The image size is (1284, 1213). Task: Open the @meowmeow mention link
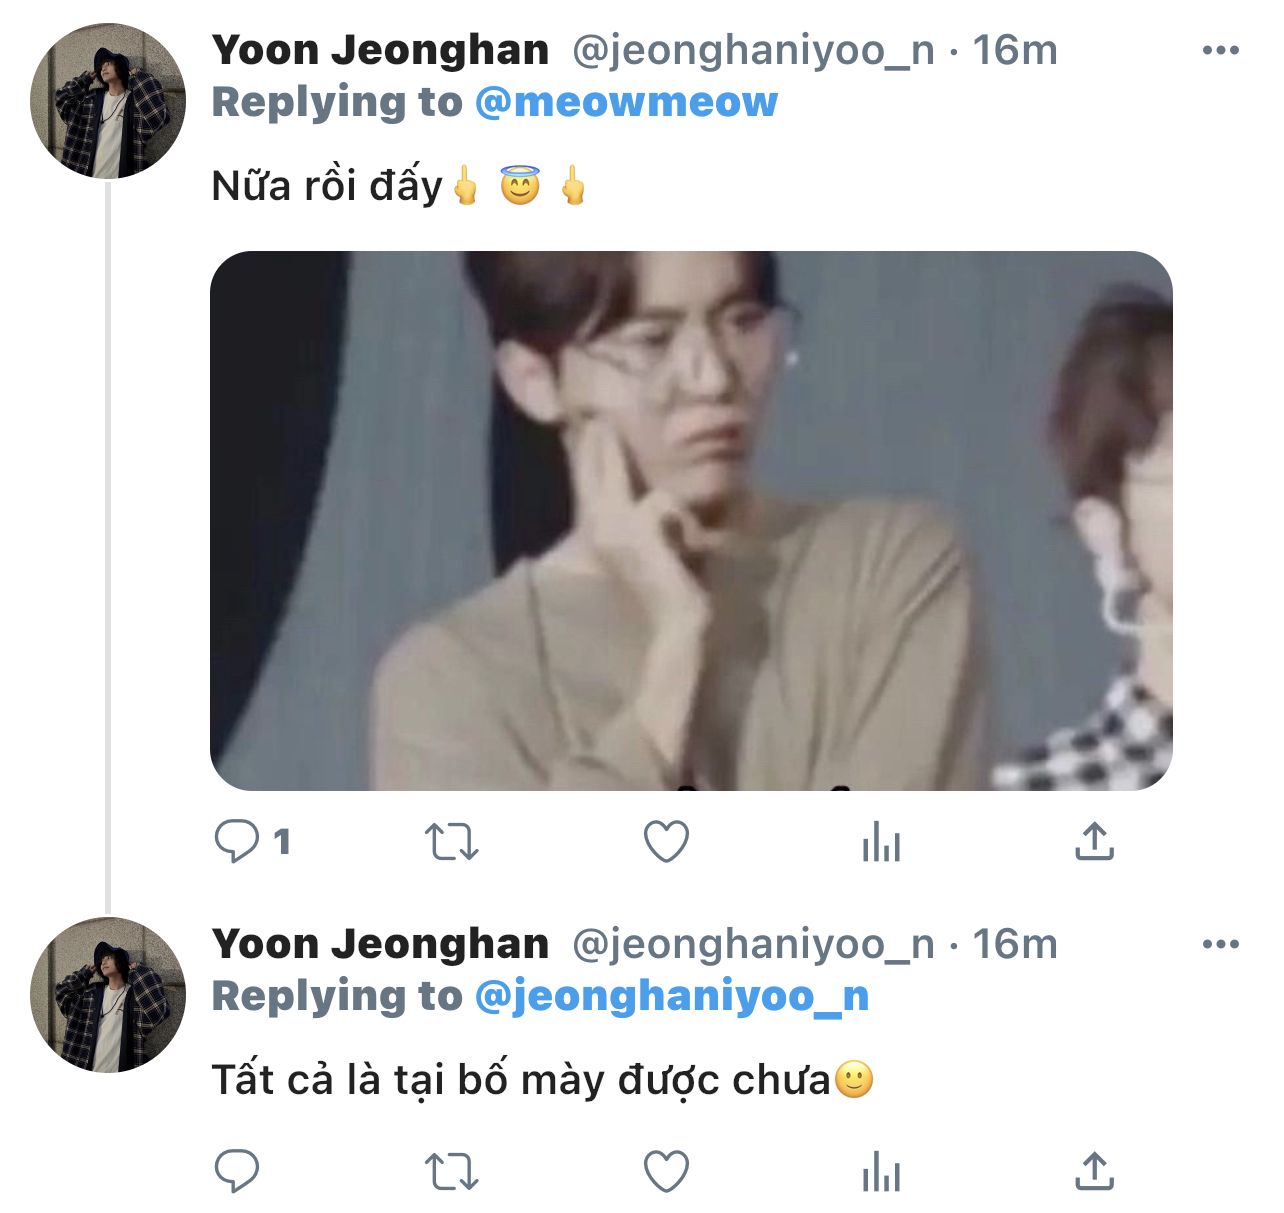click(626, 102)
